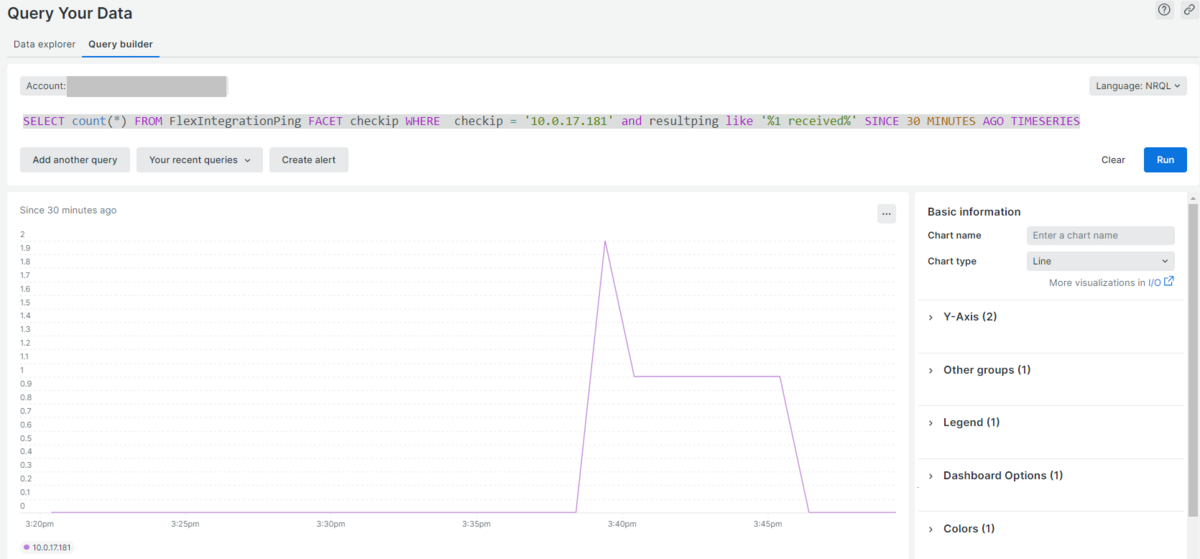This screenshot has height=559, width=1200.
Task: Copy permalink with the link icon
Action: click(x=1188, y=10)
